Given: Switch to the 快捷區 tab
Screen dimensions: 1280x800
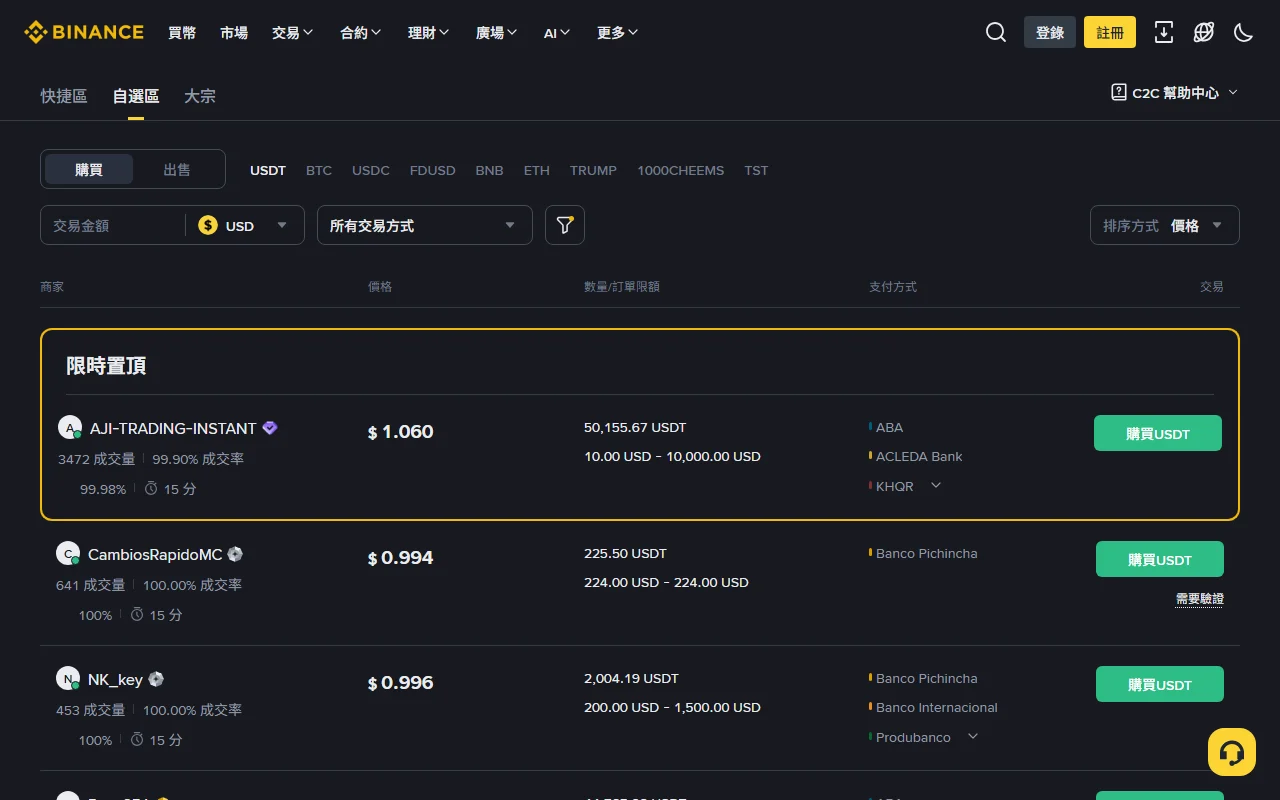Looking at the screenshot, I should (64, 96).
